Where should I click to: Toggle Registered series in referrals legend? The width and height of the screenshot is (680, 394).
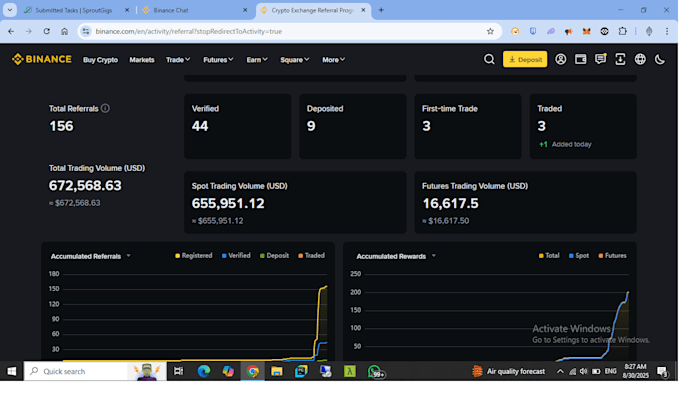[193, 256]
